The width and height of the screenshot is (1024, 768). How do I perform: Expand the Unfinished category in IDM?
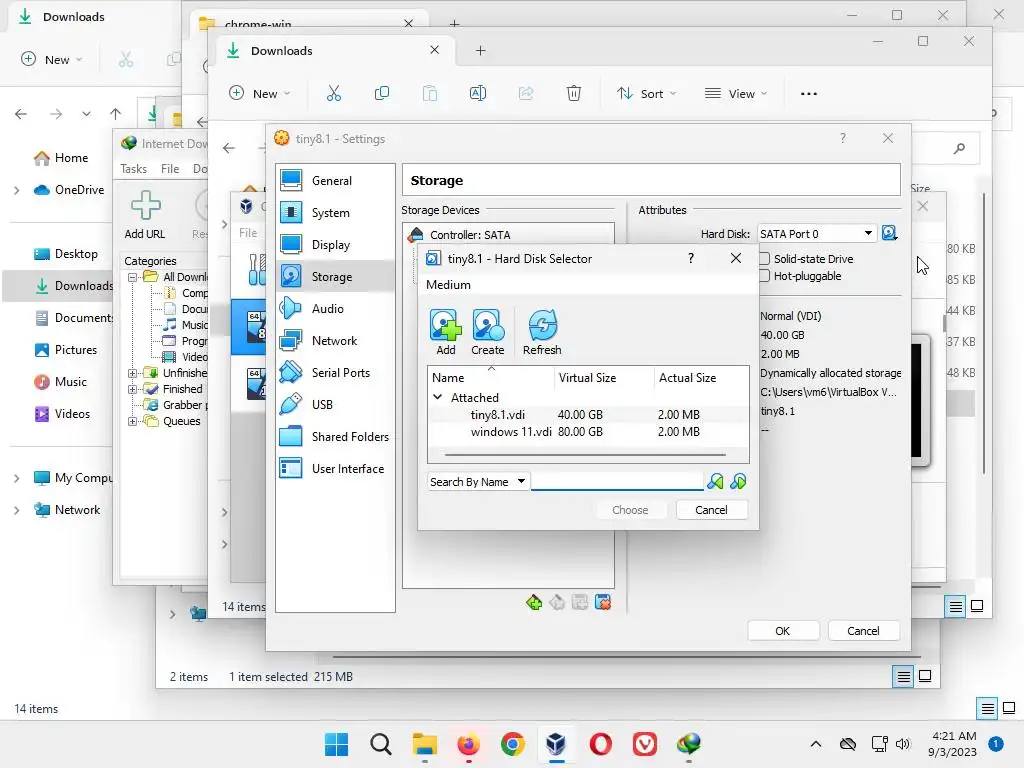coord(133,373)
